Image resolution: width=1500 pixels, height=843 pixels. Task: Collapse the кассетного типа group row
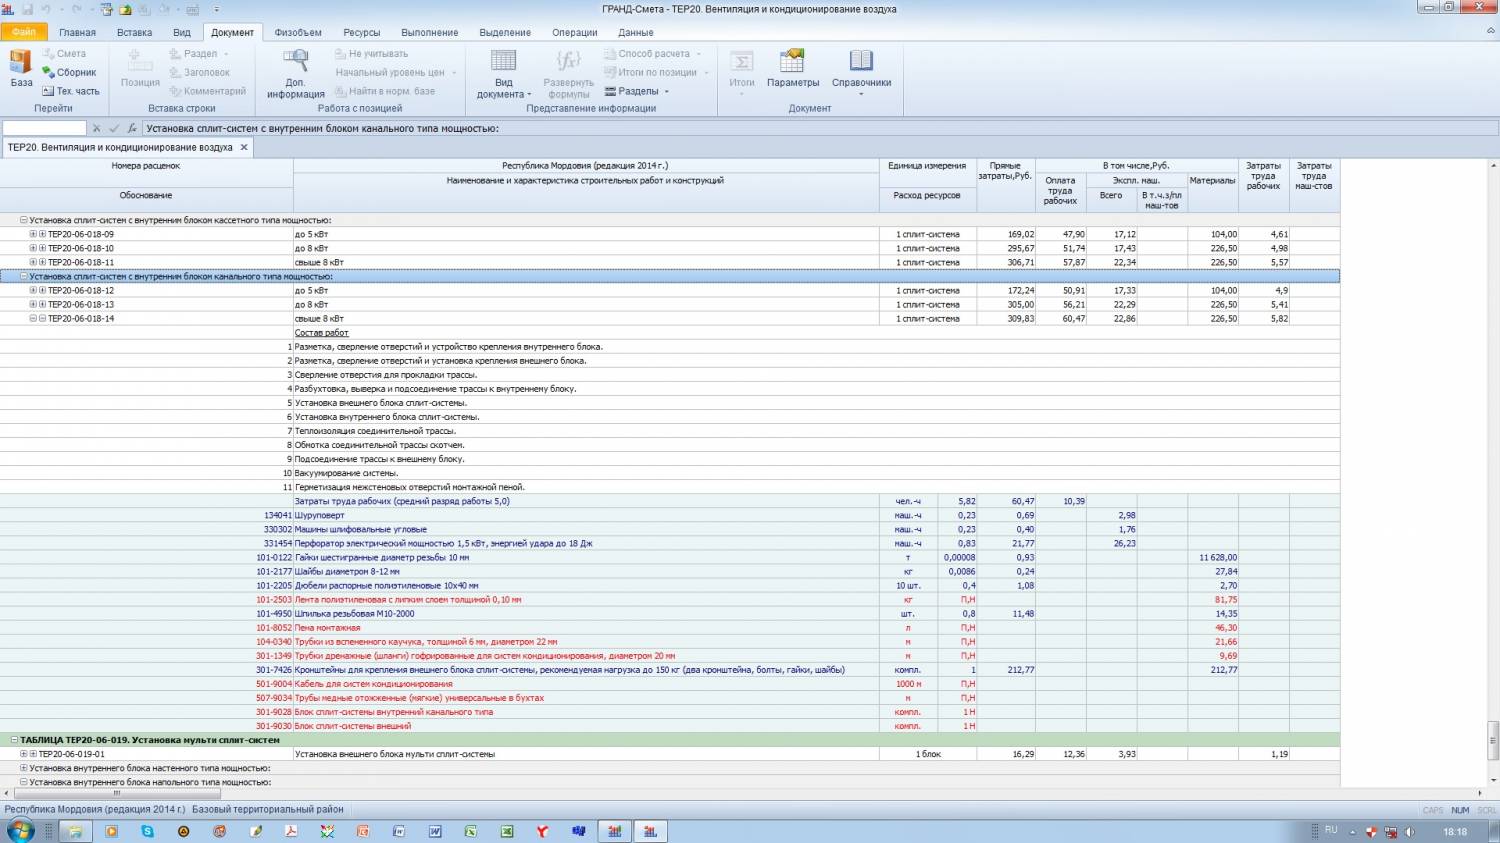click(x=24, y=220)
